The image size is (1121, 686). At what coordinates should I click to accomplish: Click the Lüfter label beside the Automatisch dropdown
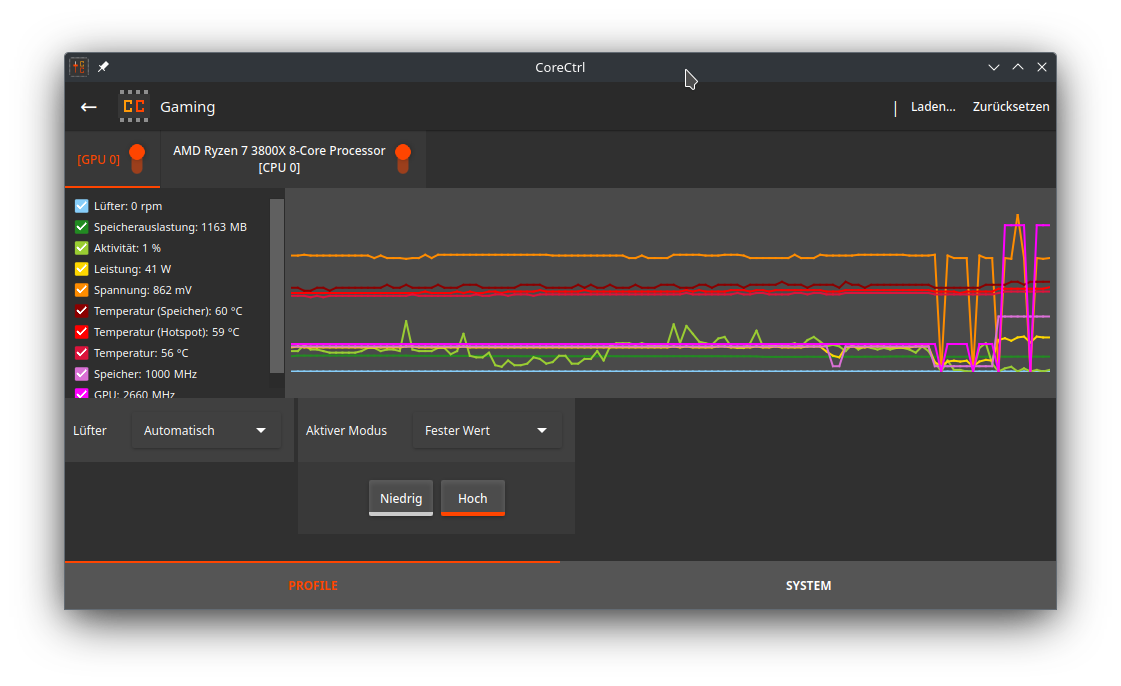[x=89, y=431]
